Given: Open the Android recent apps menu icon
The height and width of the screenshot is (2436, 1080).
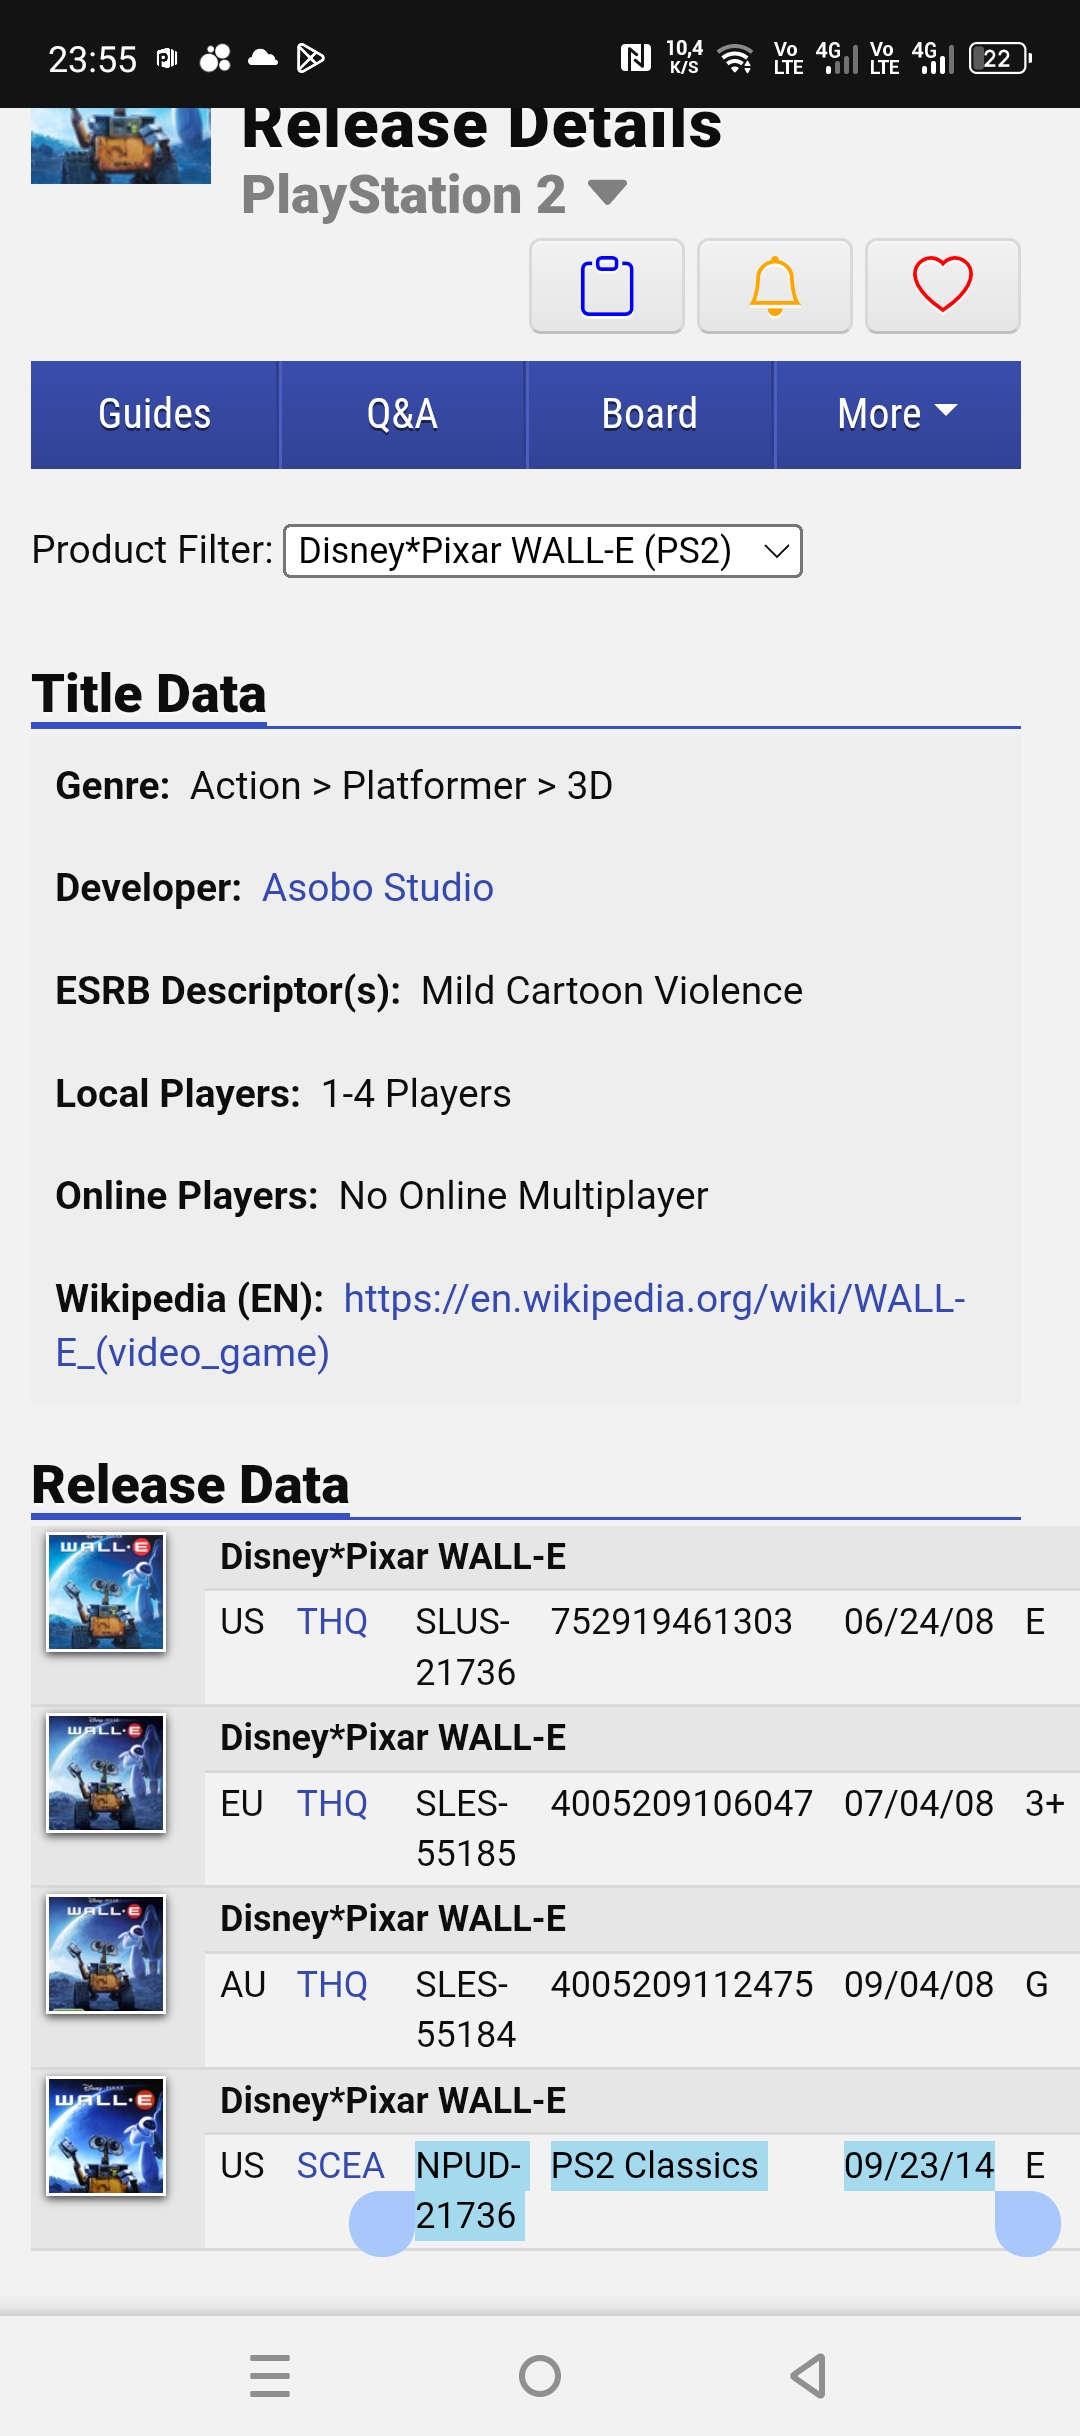Looking at the screenshot, I should coord(270,2376).
